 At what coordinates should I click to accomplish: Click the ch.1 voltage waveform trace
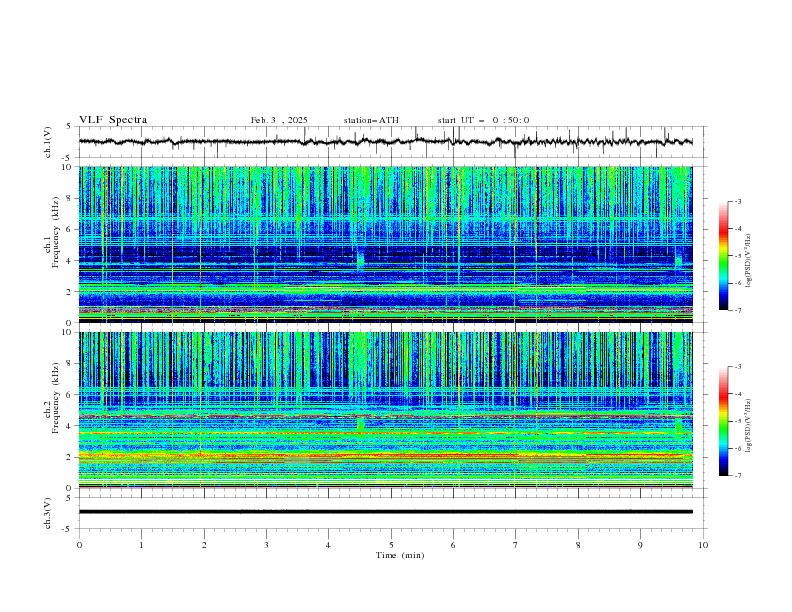386,142
